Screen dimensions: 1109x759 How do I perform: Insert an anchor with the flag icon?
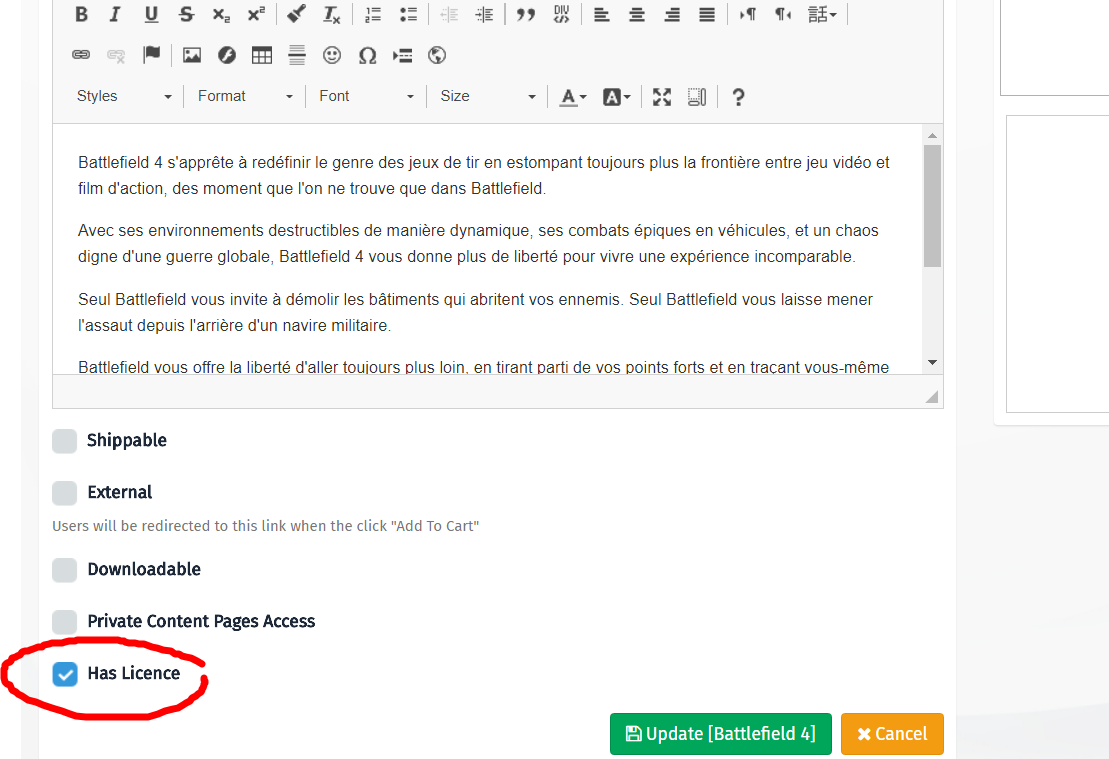[151, 55]
